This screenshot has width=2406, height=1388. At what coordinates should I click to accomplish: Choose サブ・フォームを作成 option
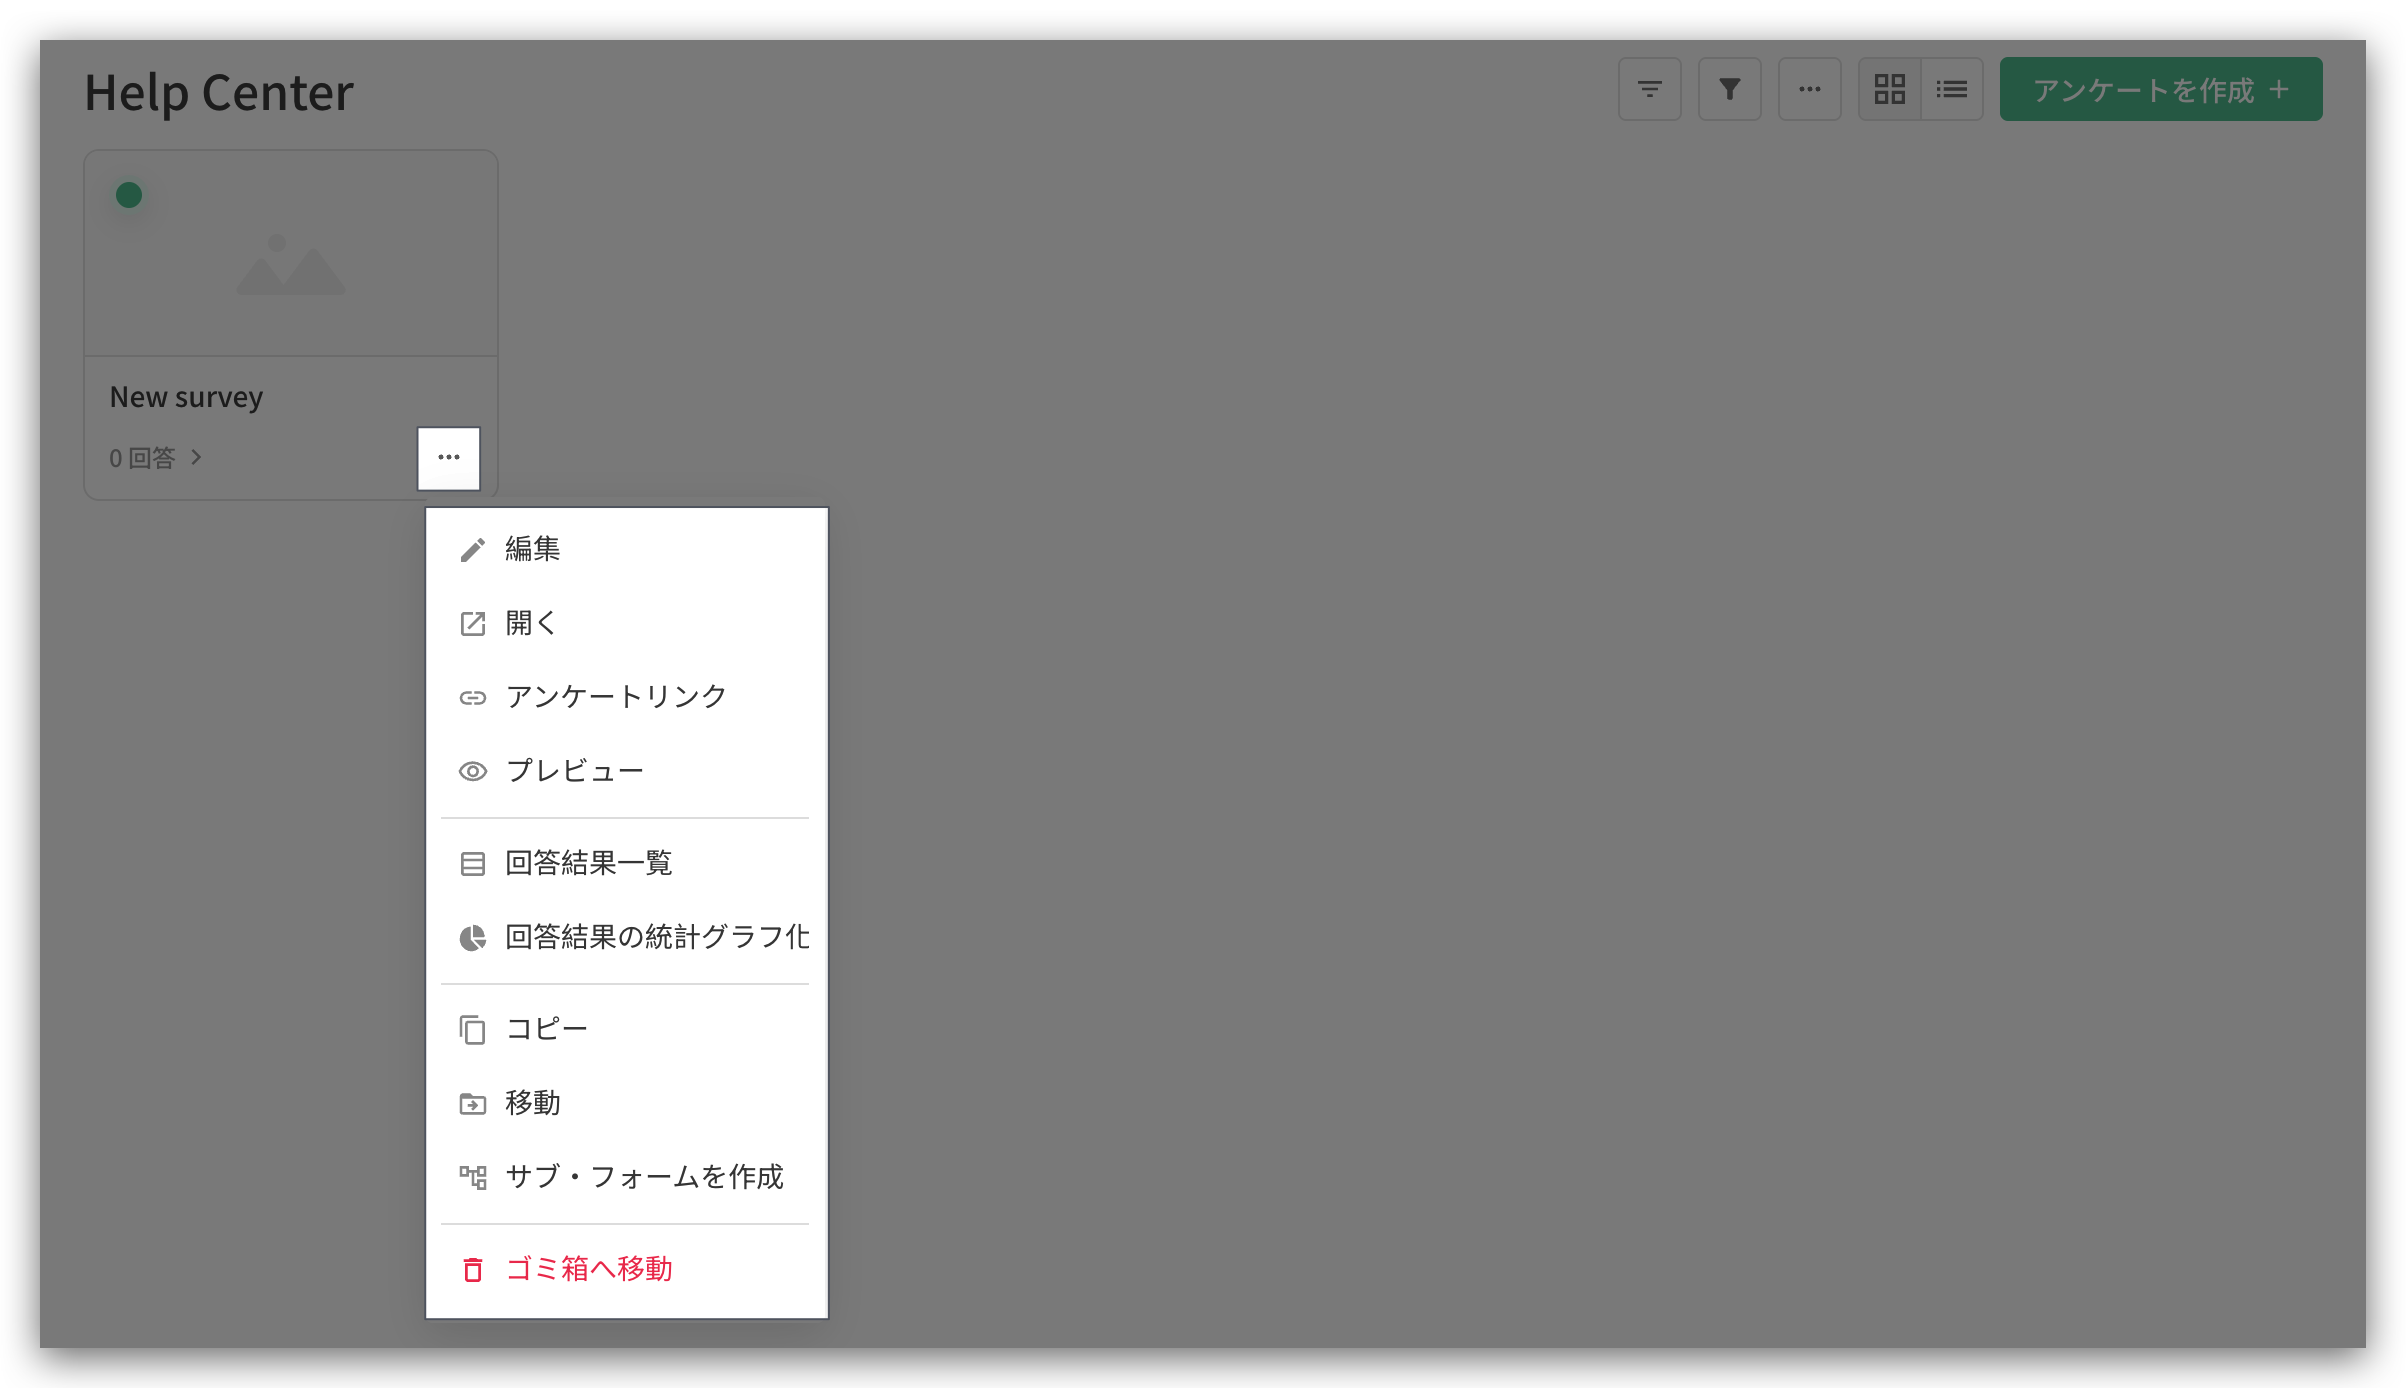[626, 1177]
